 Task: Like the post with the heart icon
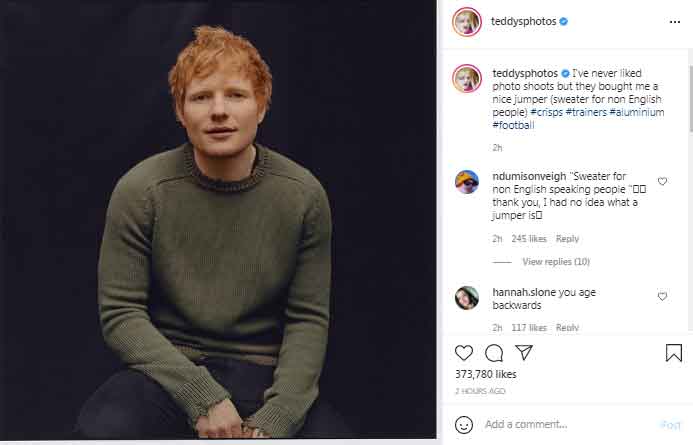click(464, 353)
